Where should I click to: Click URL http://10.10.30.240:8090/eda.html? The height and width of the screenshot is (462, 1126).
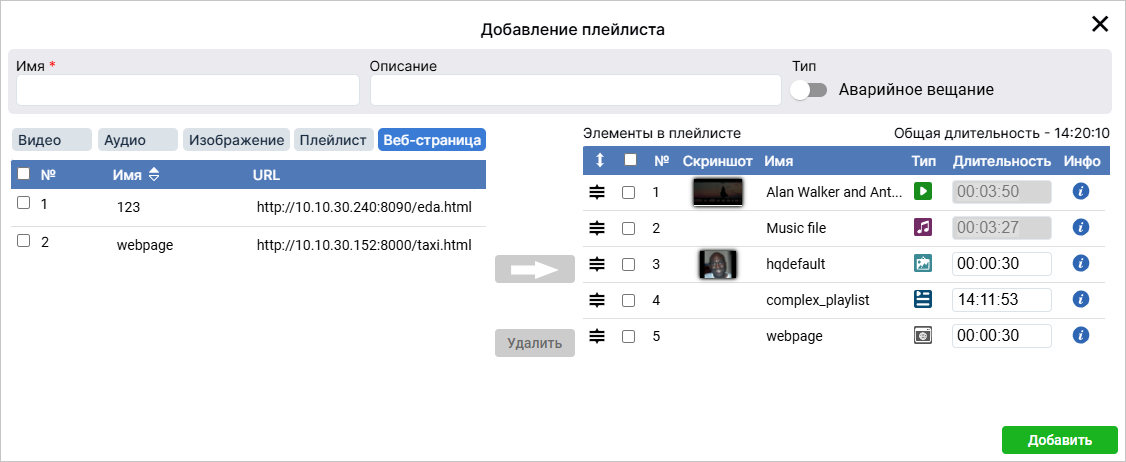pos(364,208)
